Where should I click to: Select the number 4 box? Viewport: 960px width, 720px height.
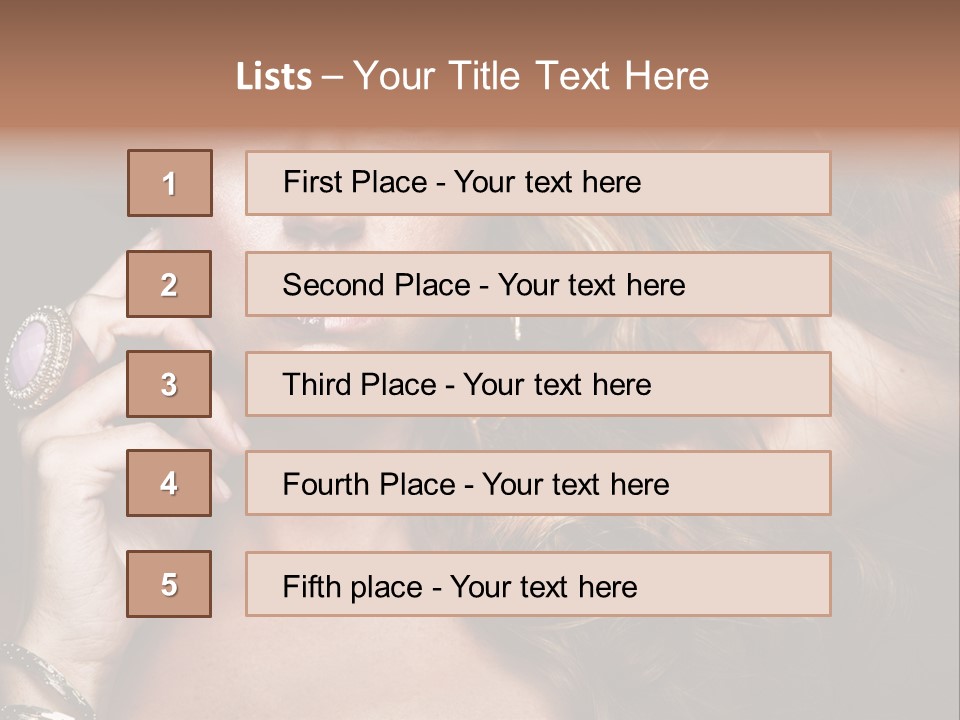click(170, 483)
